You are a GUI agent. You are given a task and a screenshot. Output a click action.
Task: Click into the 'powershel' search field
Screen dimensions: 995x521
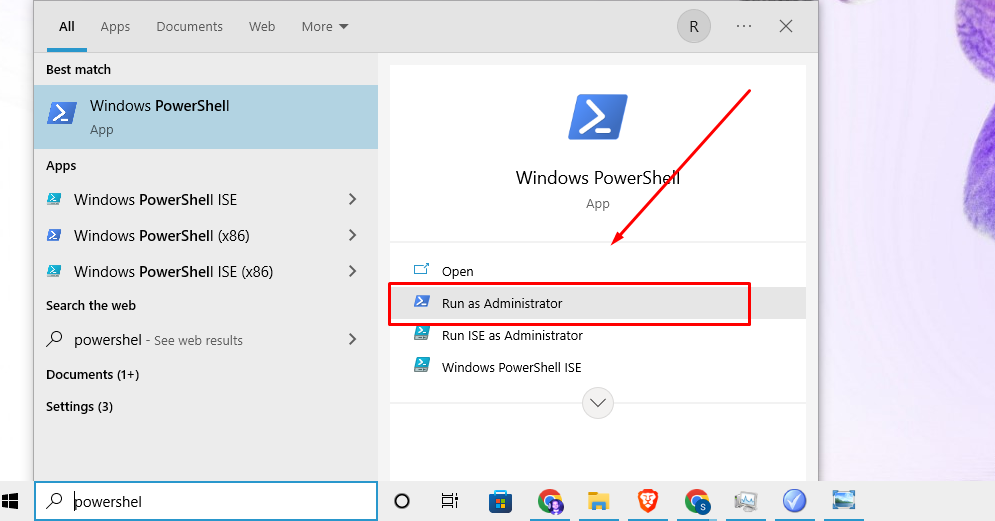(x=206, y=501)
